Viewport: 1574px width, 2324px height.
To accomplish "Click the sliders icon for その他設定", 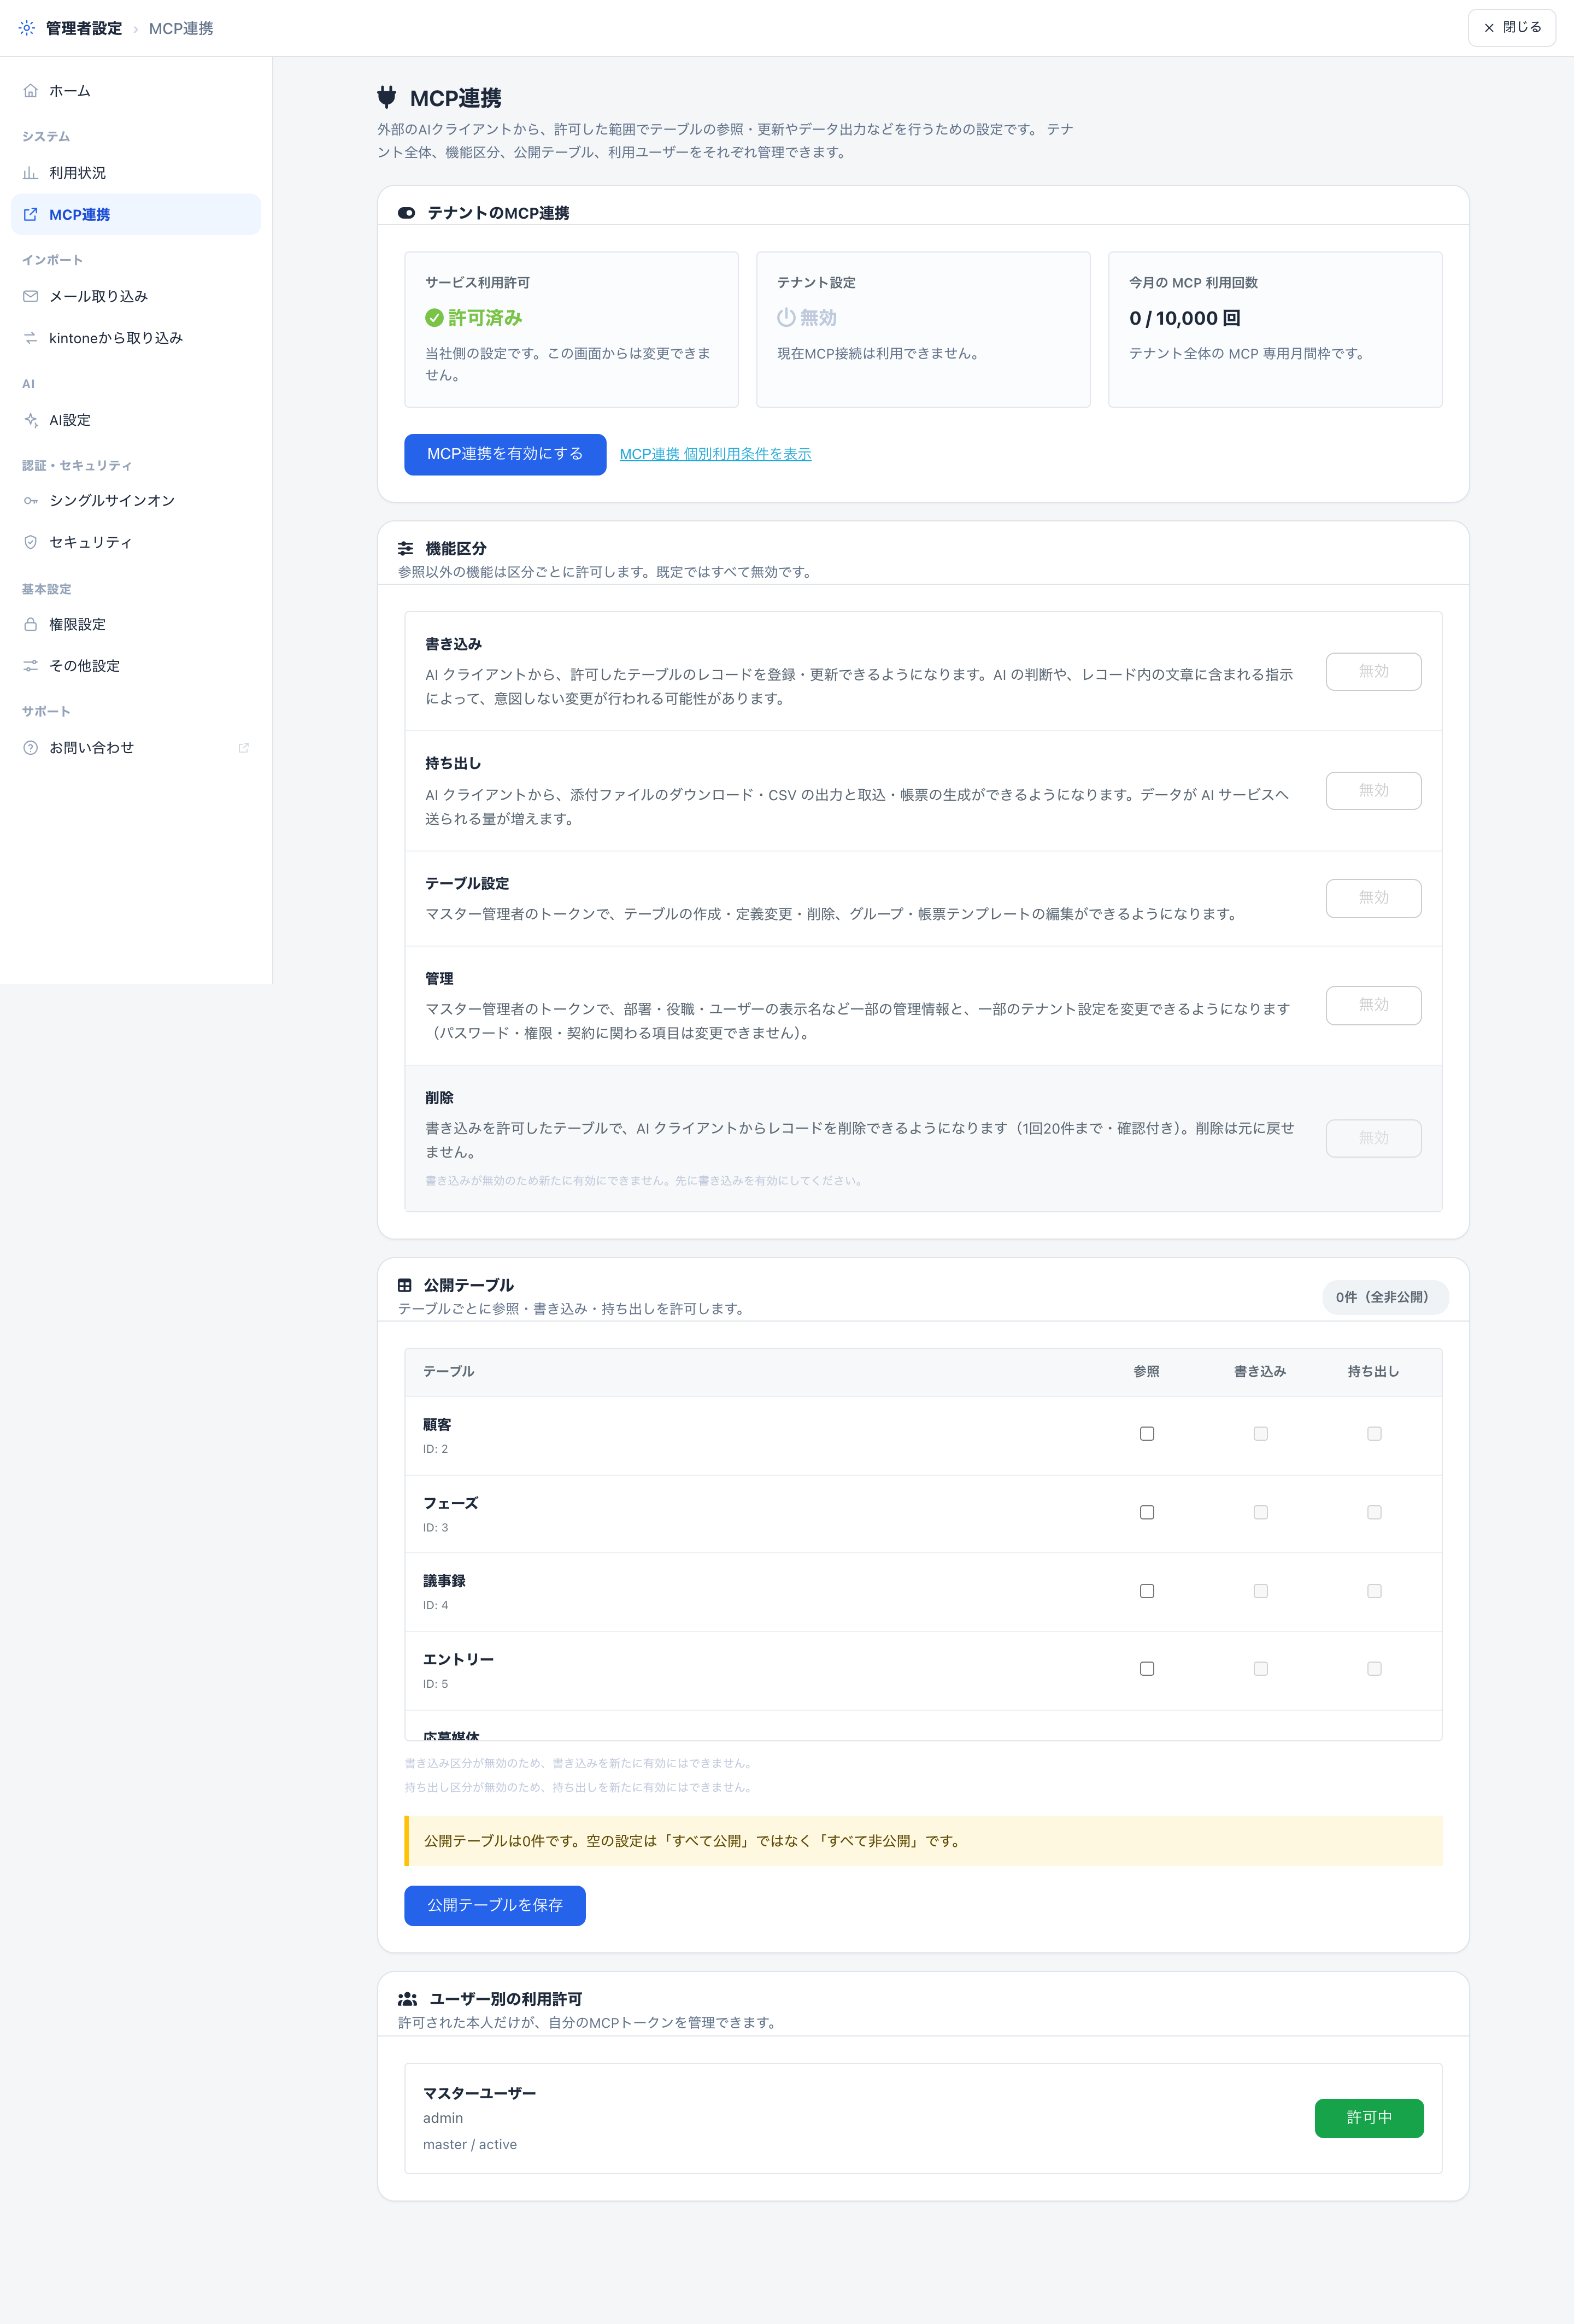I will click(x=31, y=666).
